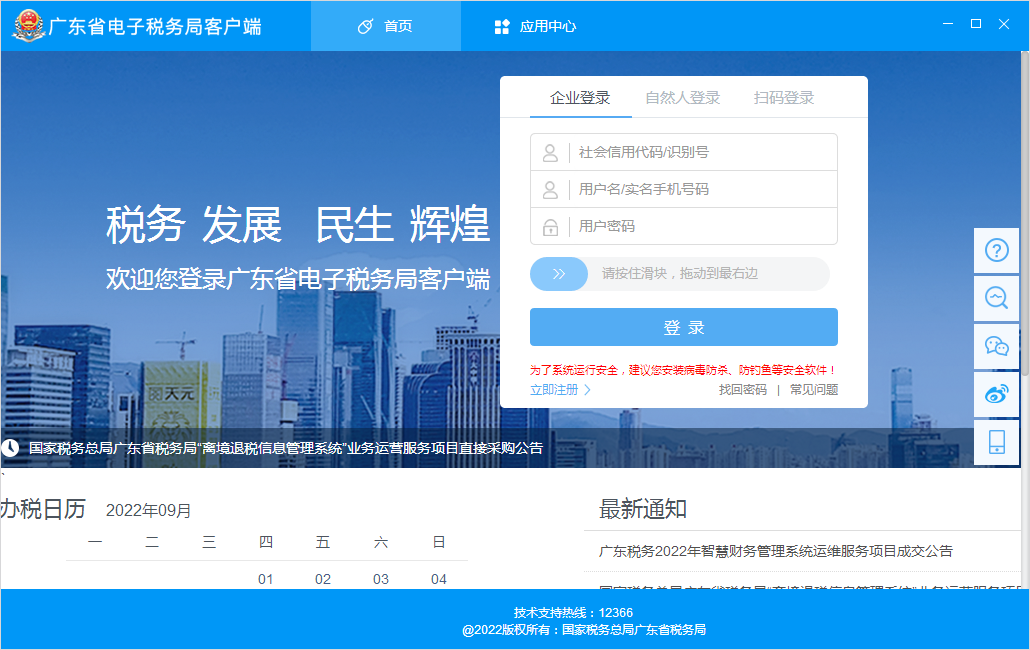Click the WeChat sidebar icon
Image resolution: width=1030 pixels, height=650 pixels.
coord(996,346)
